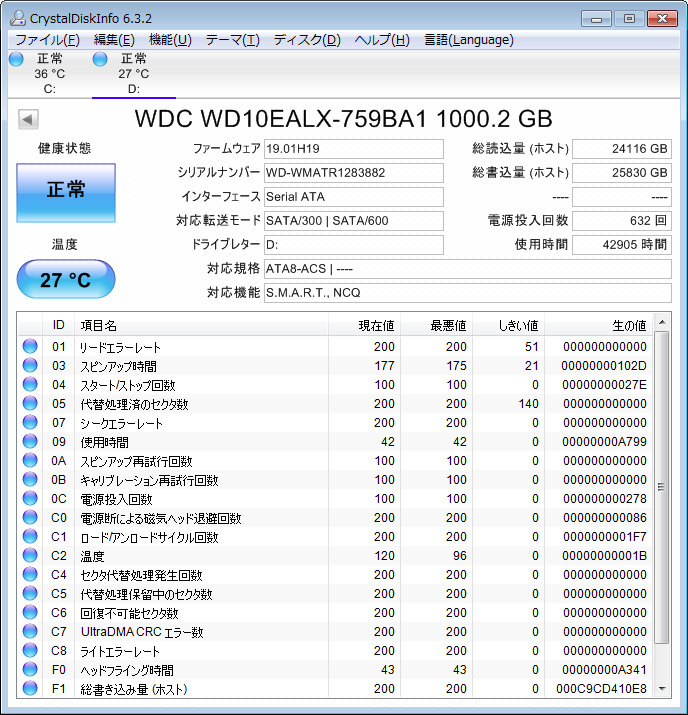This screenshot has height=715, width=688.
Task: Select raw value 000C9CD410E8 in row F1
Action: click(x=601, y=689)
